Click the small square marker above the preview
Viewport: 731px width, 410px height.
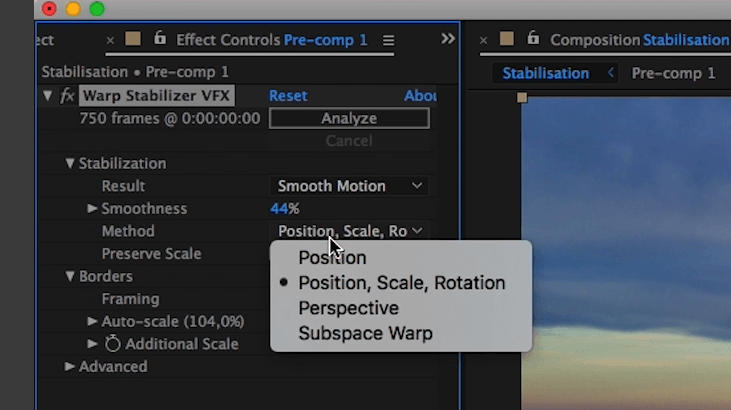(522, 97)
